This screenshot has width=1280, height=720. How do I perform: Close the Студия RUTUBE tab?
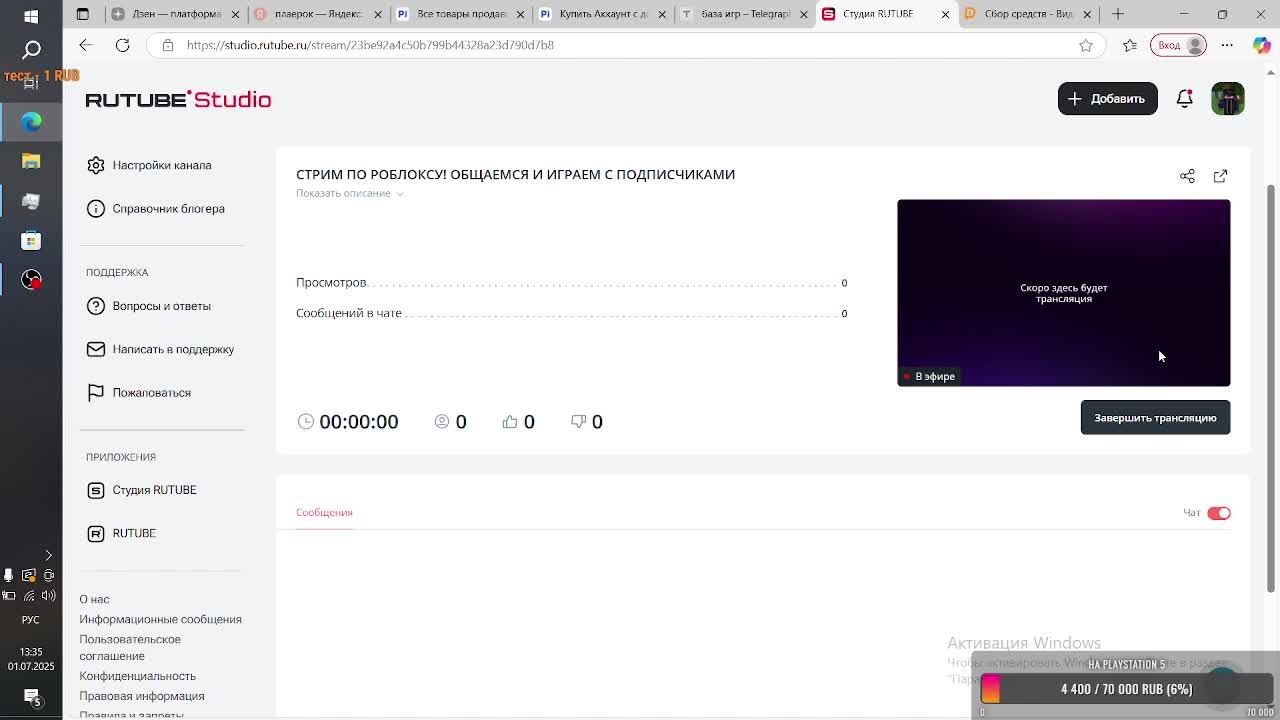point(945,14)
